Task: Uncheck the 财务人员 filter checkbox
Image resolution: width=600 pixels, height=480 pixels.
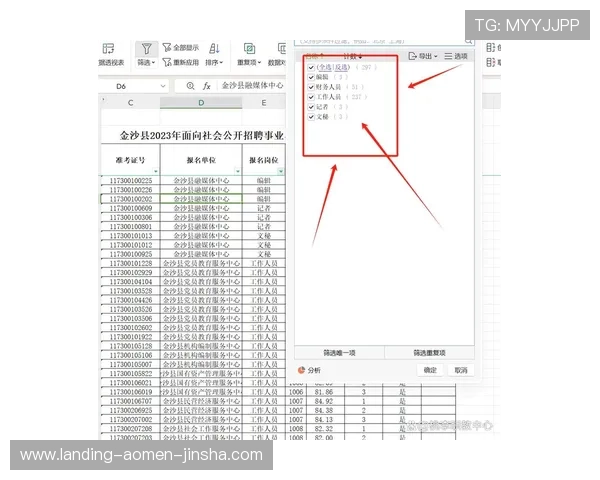Action: click(311, 87)
